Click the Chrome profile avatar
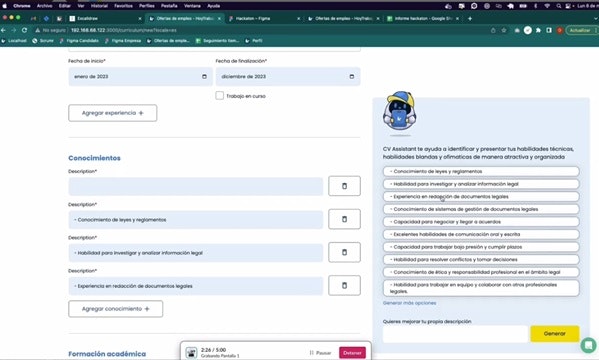599x360 pixels. pos(560,30)
